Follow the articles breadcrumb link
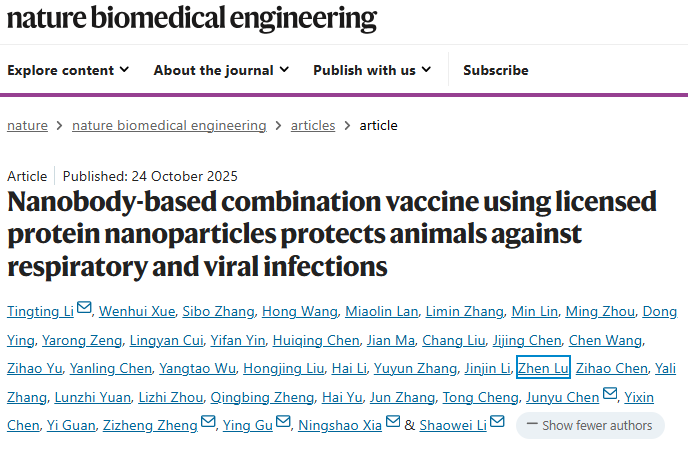Image resolution: width=688 pixels, height=454 pixels. pos(313,125)
